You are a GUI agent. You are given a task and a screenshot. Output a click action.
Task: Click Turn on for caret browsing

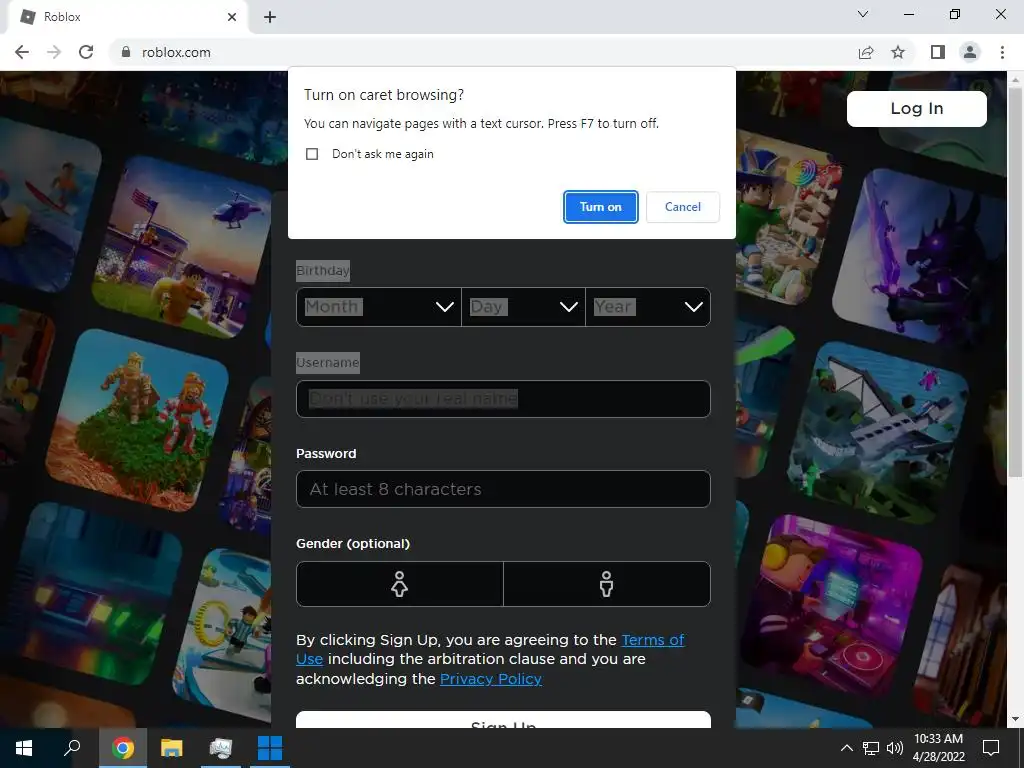tap(600, 207)
